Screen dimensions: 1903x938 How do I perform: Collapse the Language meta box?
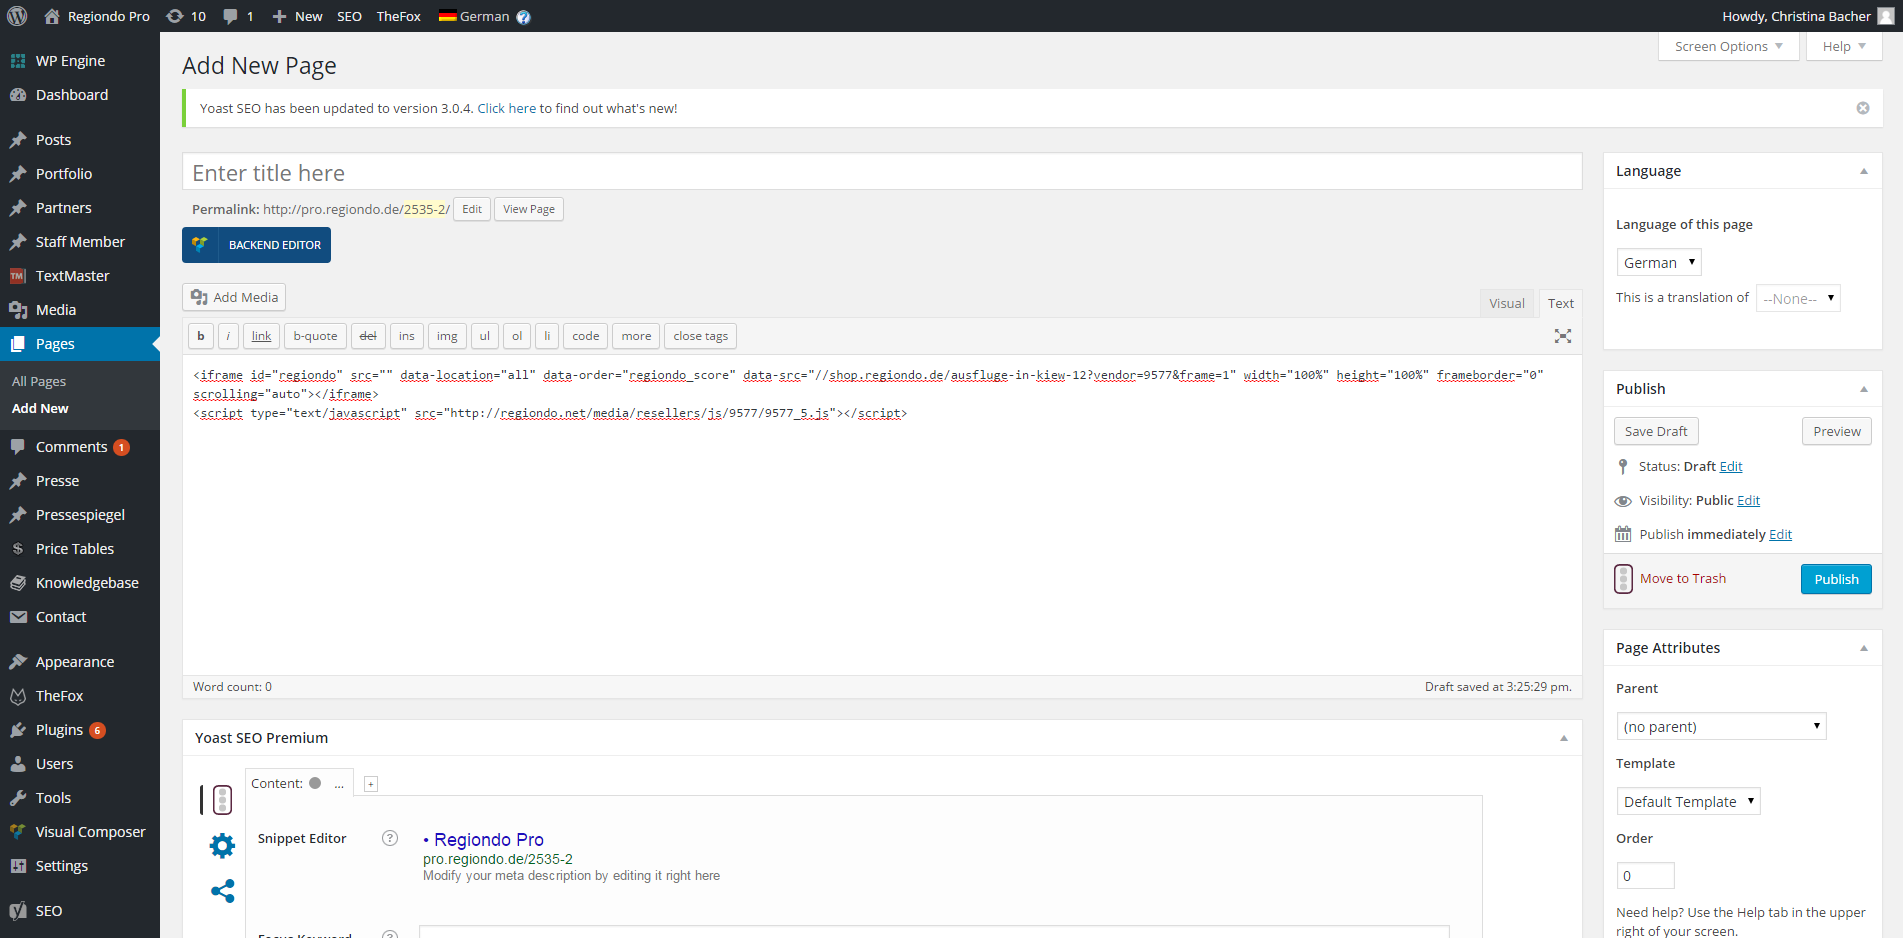click(x=1864, y=171)
